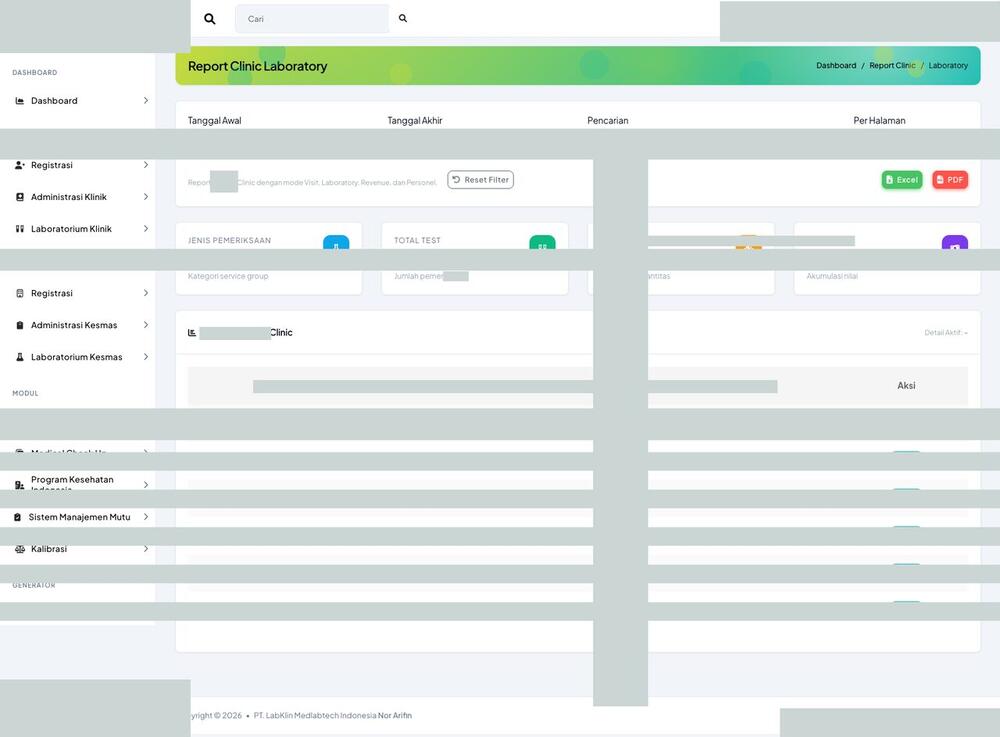
Task: Click the Reset Filter button
Action: pos(480,180)
